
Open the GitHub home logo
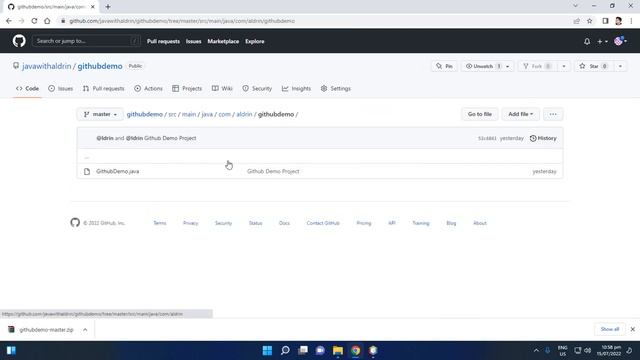pyautogui.click(x=19, y=41)
